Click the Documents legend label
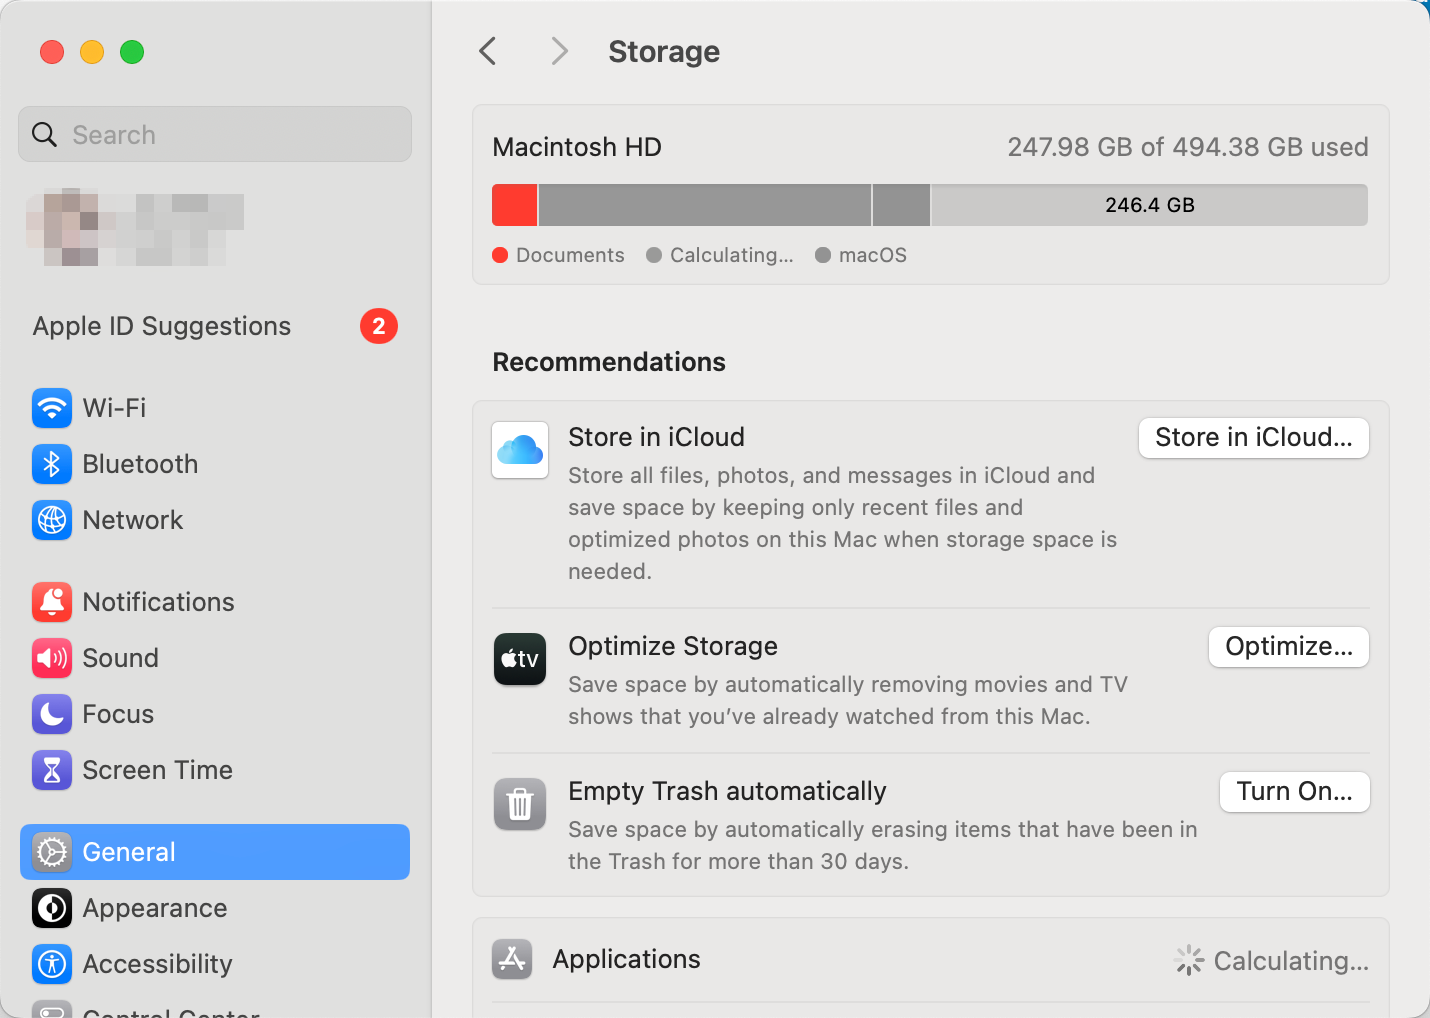The height and width of the screenshot is (1018, 1430). point(570,255)
